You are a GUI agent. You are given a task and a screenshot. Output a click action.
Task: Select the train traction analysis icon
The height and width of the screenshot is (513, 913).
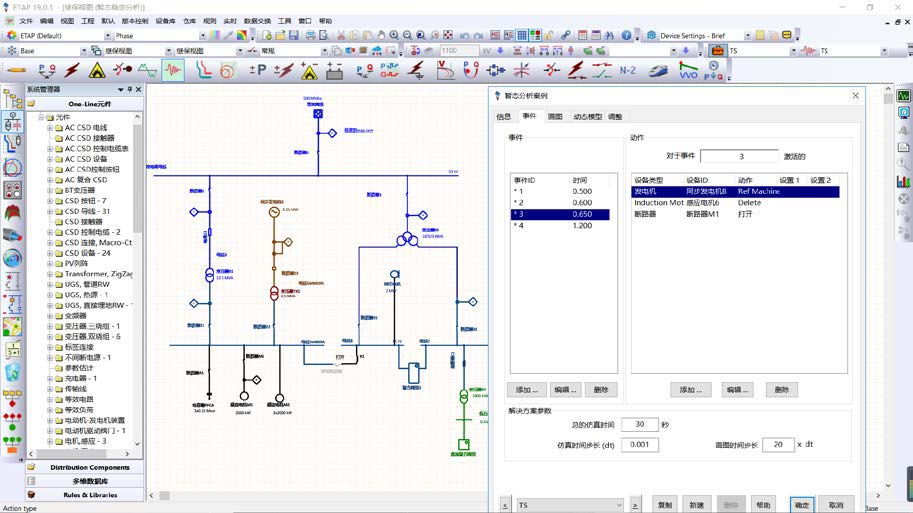(658, 70)
